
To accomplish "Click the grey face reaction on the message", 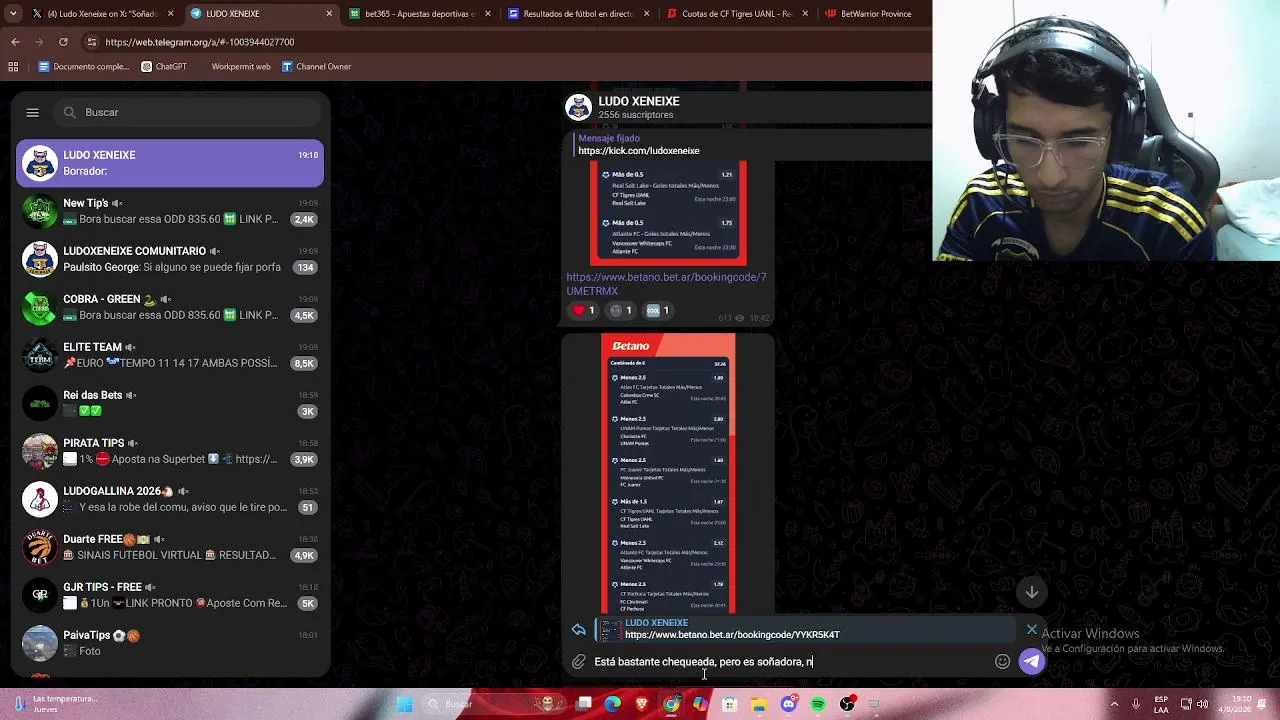I will 621,310.
